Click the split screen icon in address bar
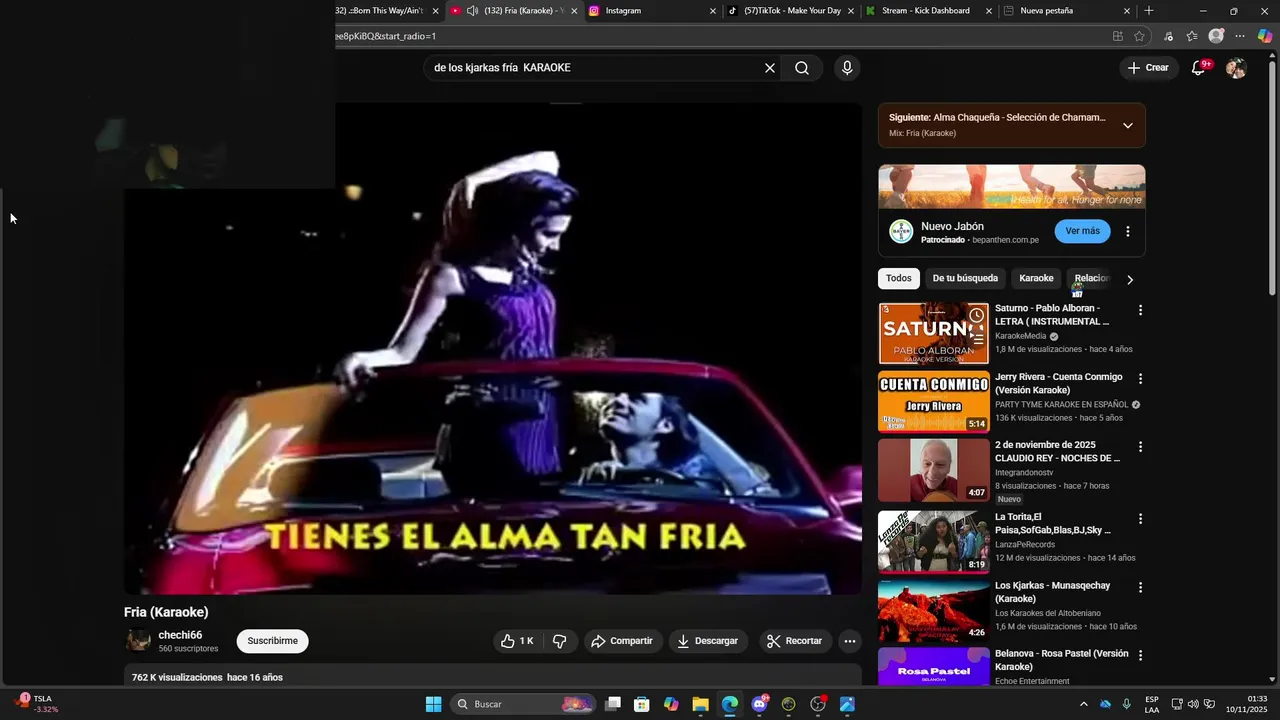1280x720 pixels. click(x=1118, y=36)
